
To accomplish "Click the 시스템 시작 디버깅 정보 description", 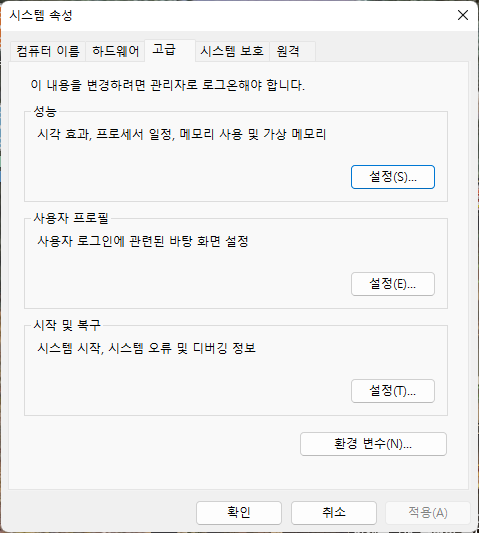I will pyautogui.click(x=146, y=348).
